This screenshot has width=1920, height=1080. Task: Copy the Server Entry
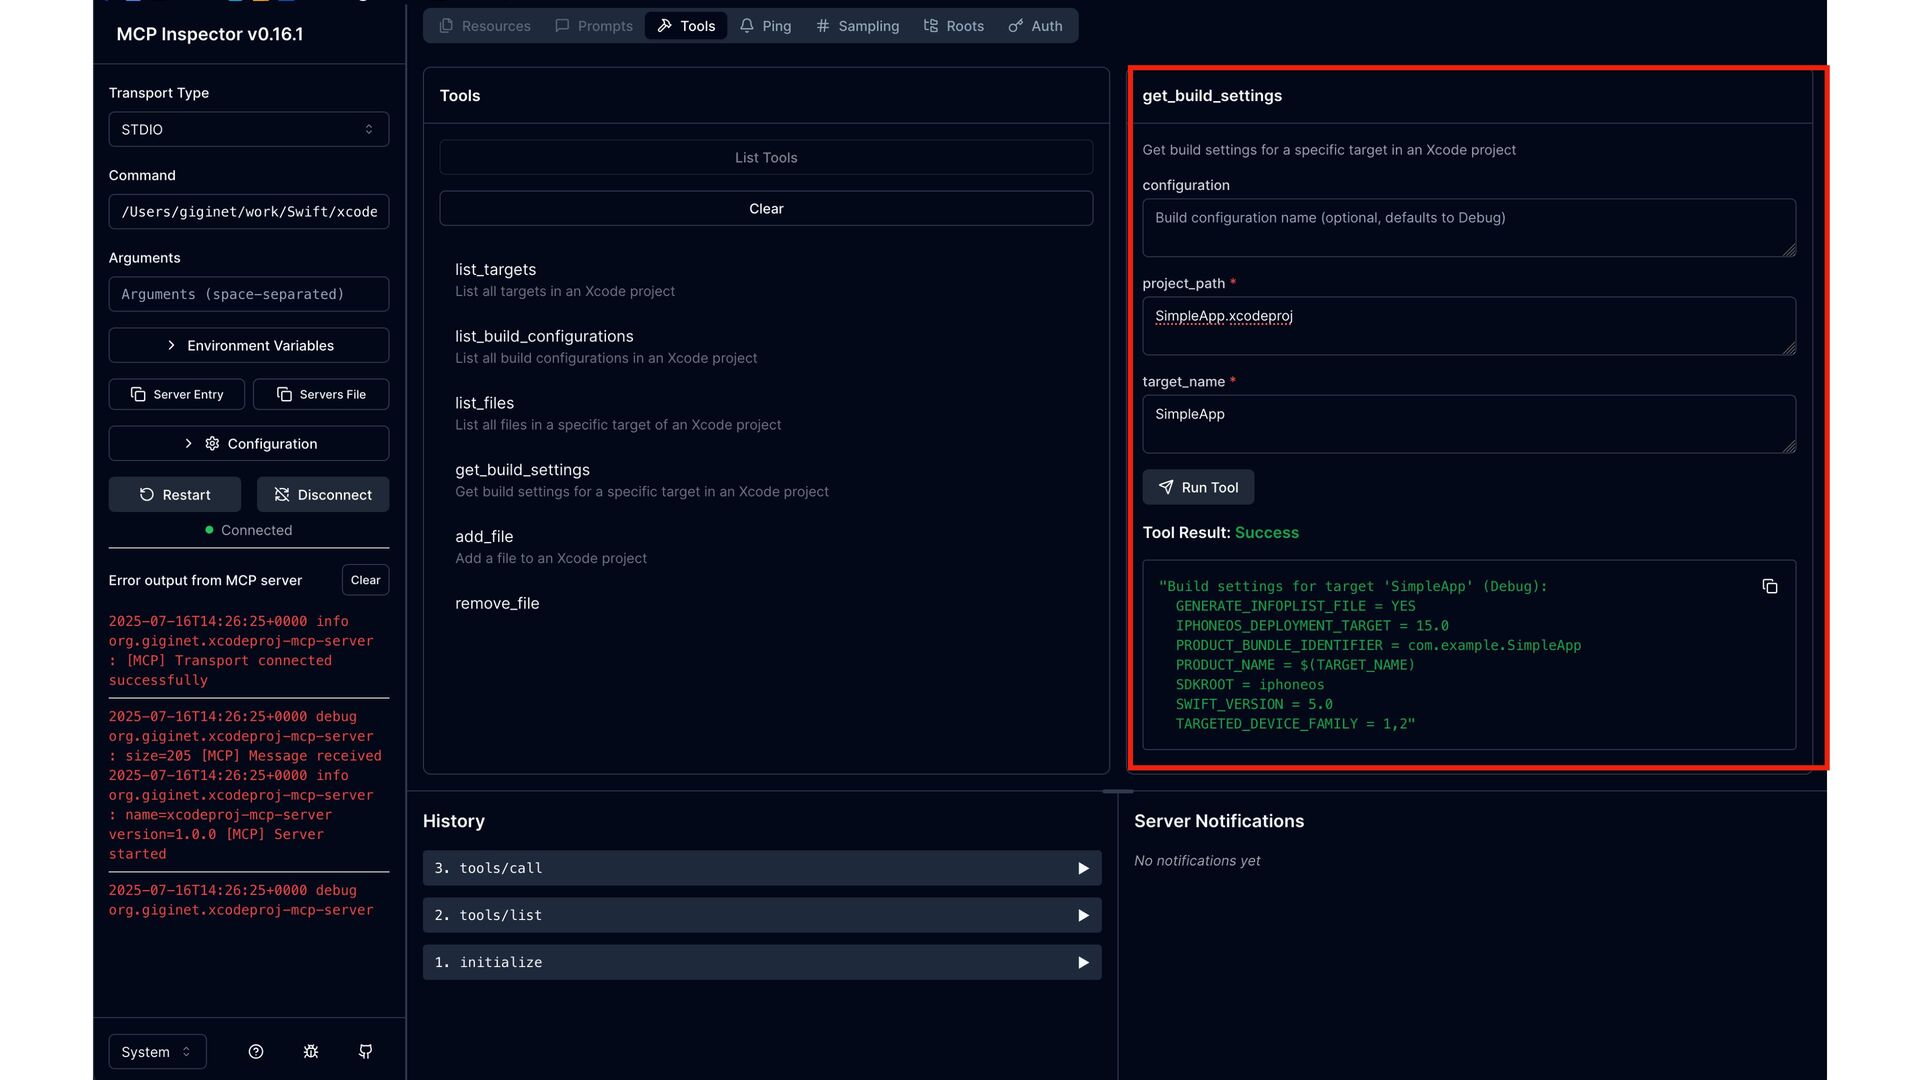pyautogui.click(x=177, y=394)
